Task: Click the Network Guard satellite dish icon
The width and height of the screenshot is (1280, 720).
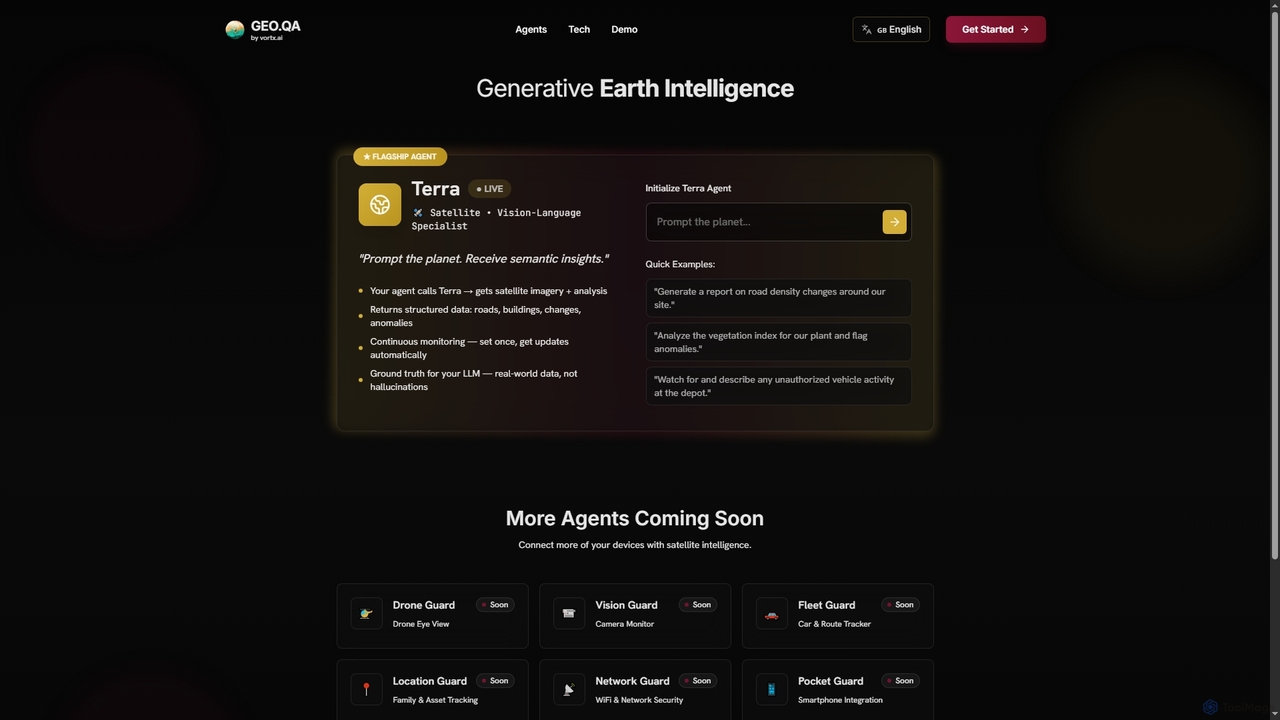Action: click(569, 689)
